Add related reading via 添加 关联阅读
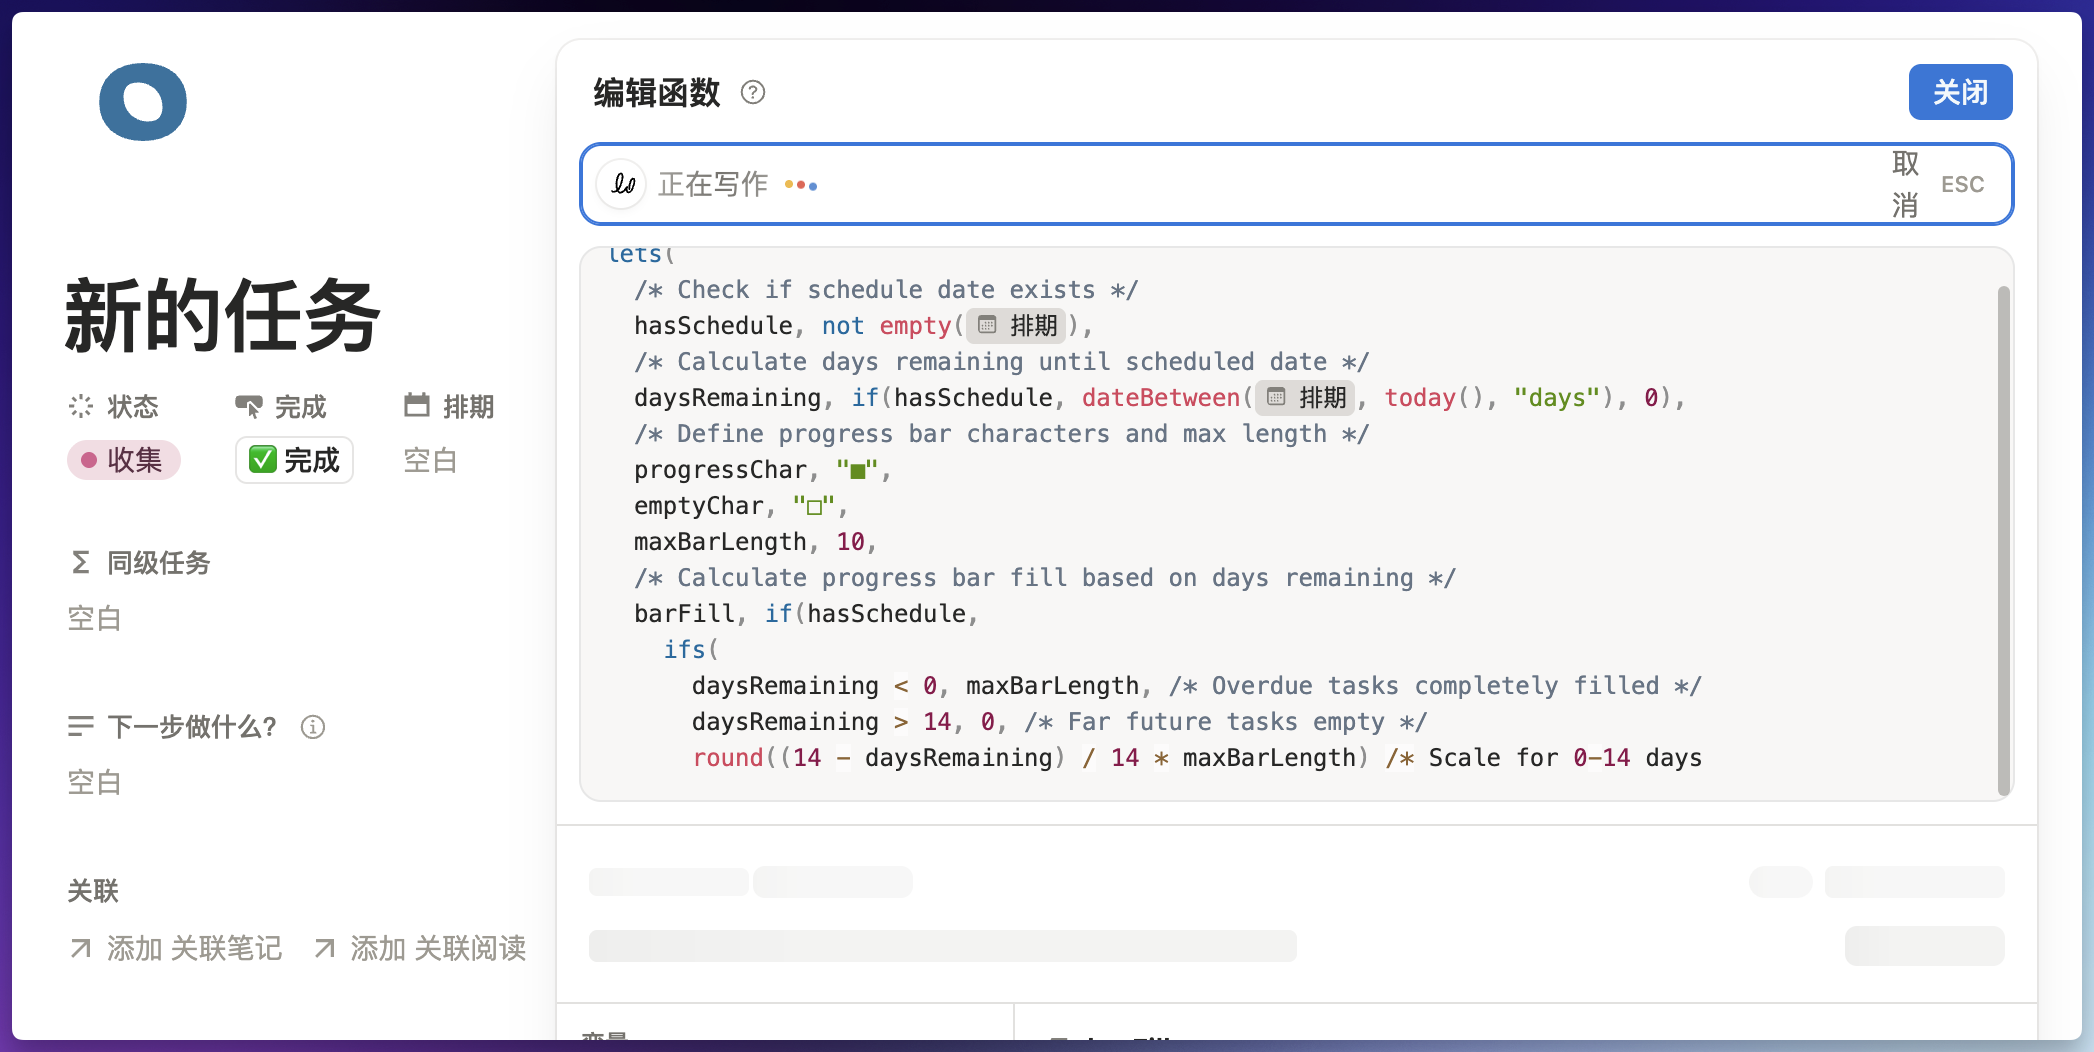Screen dimensions: 2094x1052 [419, 948]
